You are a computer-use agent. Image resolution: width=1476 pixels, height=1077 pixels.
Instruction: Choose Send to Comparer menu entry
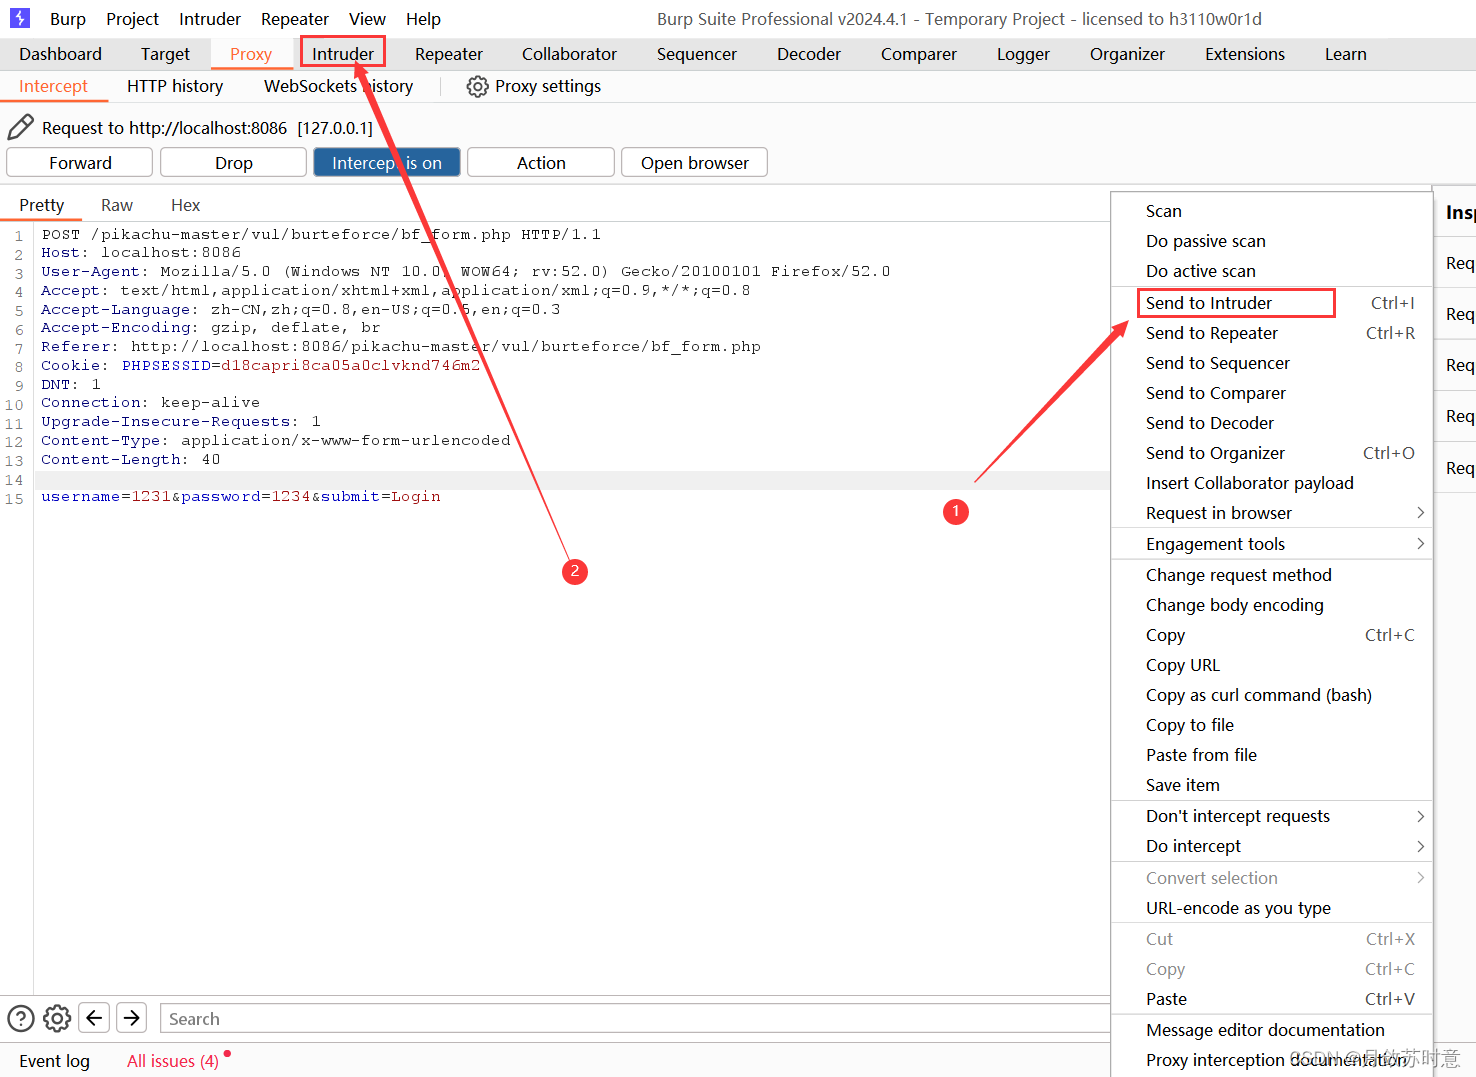(x=1272, y=393)
